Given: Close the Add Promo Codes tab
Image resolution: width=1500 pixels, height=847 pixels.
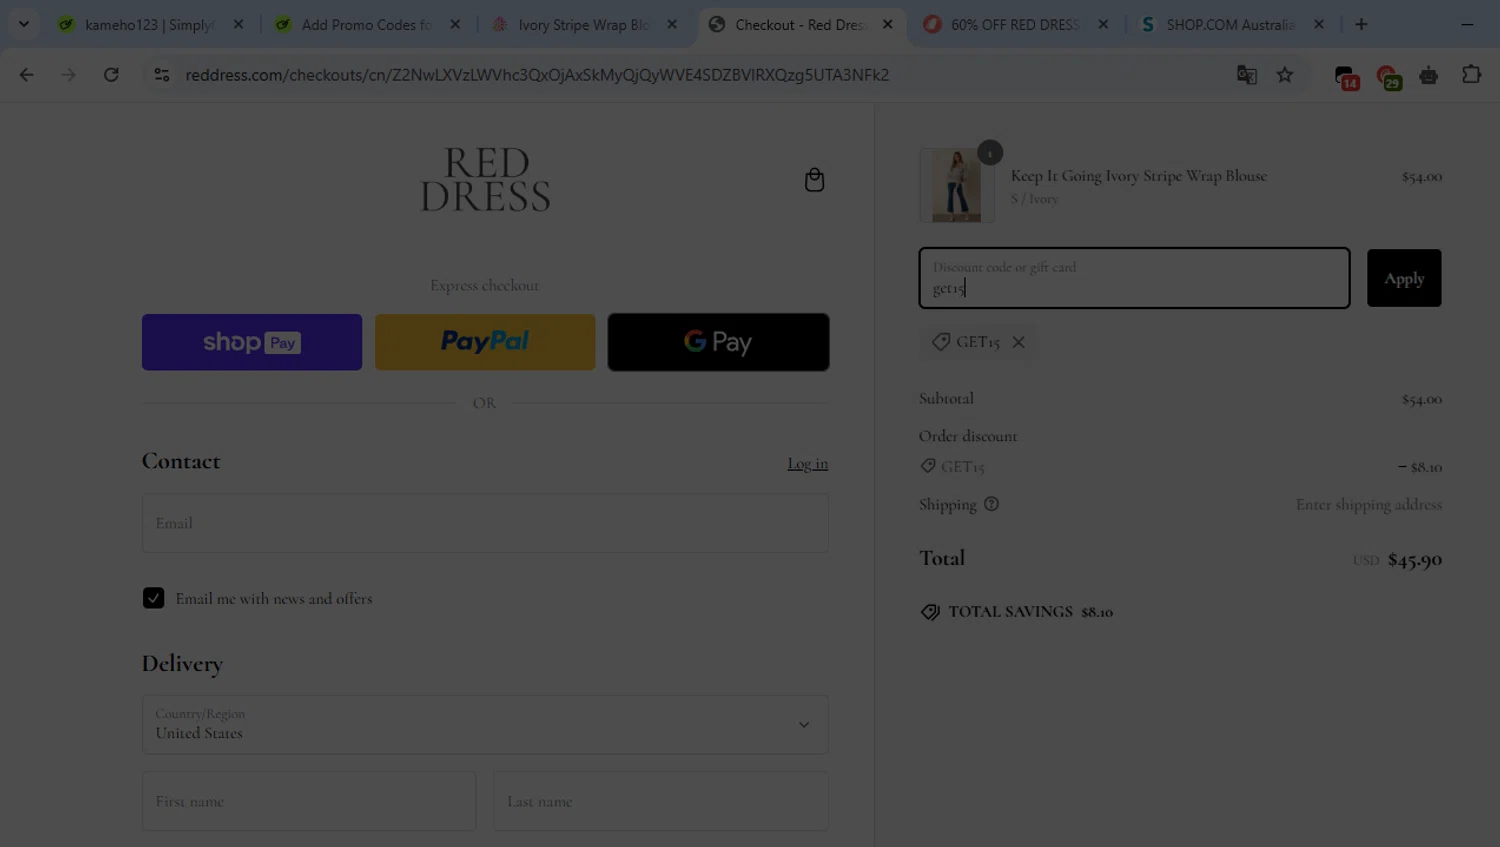Looking at the screenshot, I should [x=455, y=24].
